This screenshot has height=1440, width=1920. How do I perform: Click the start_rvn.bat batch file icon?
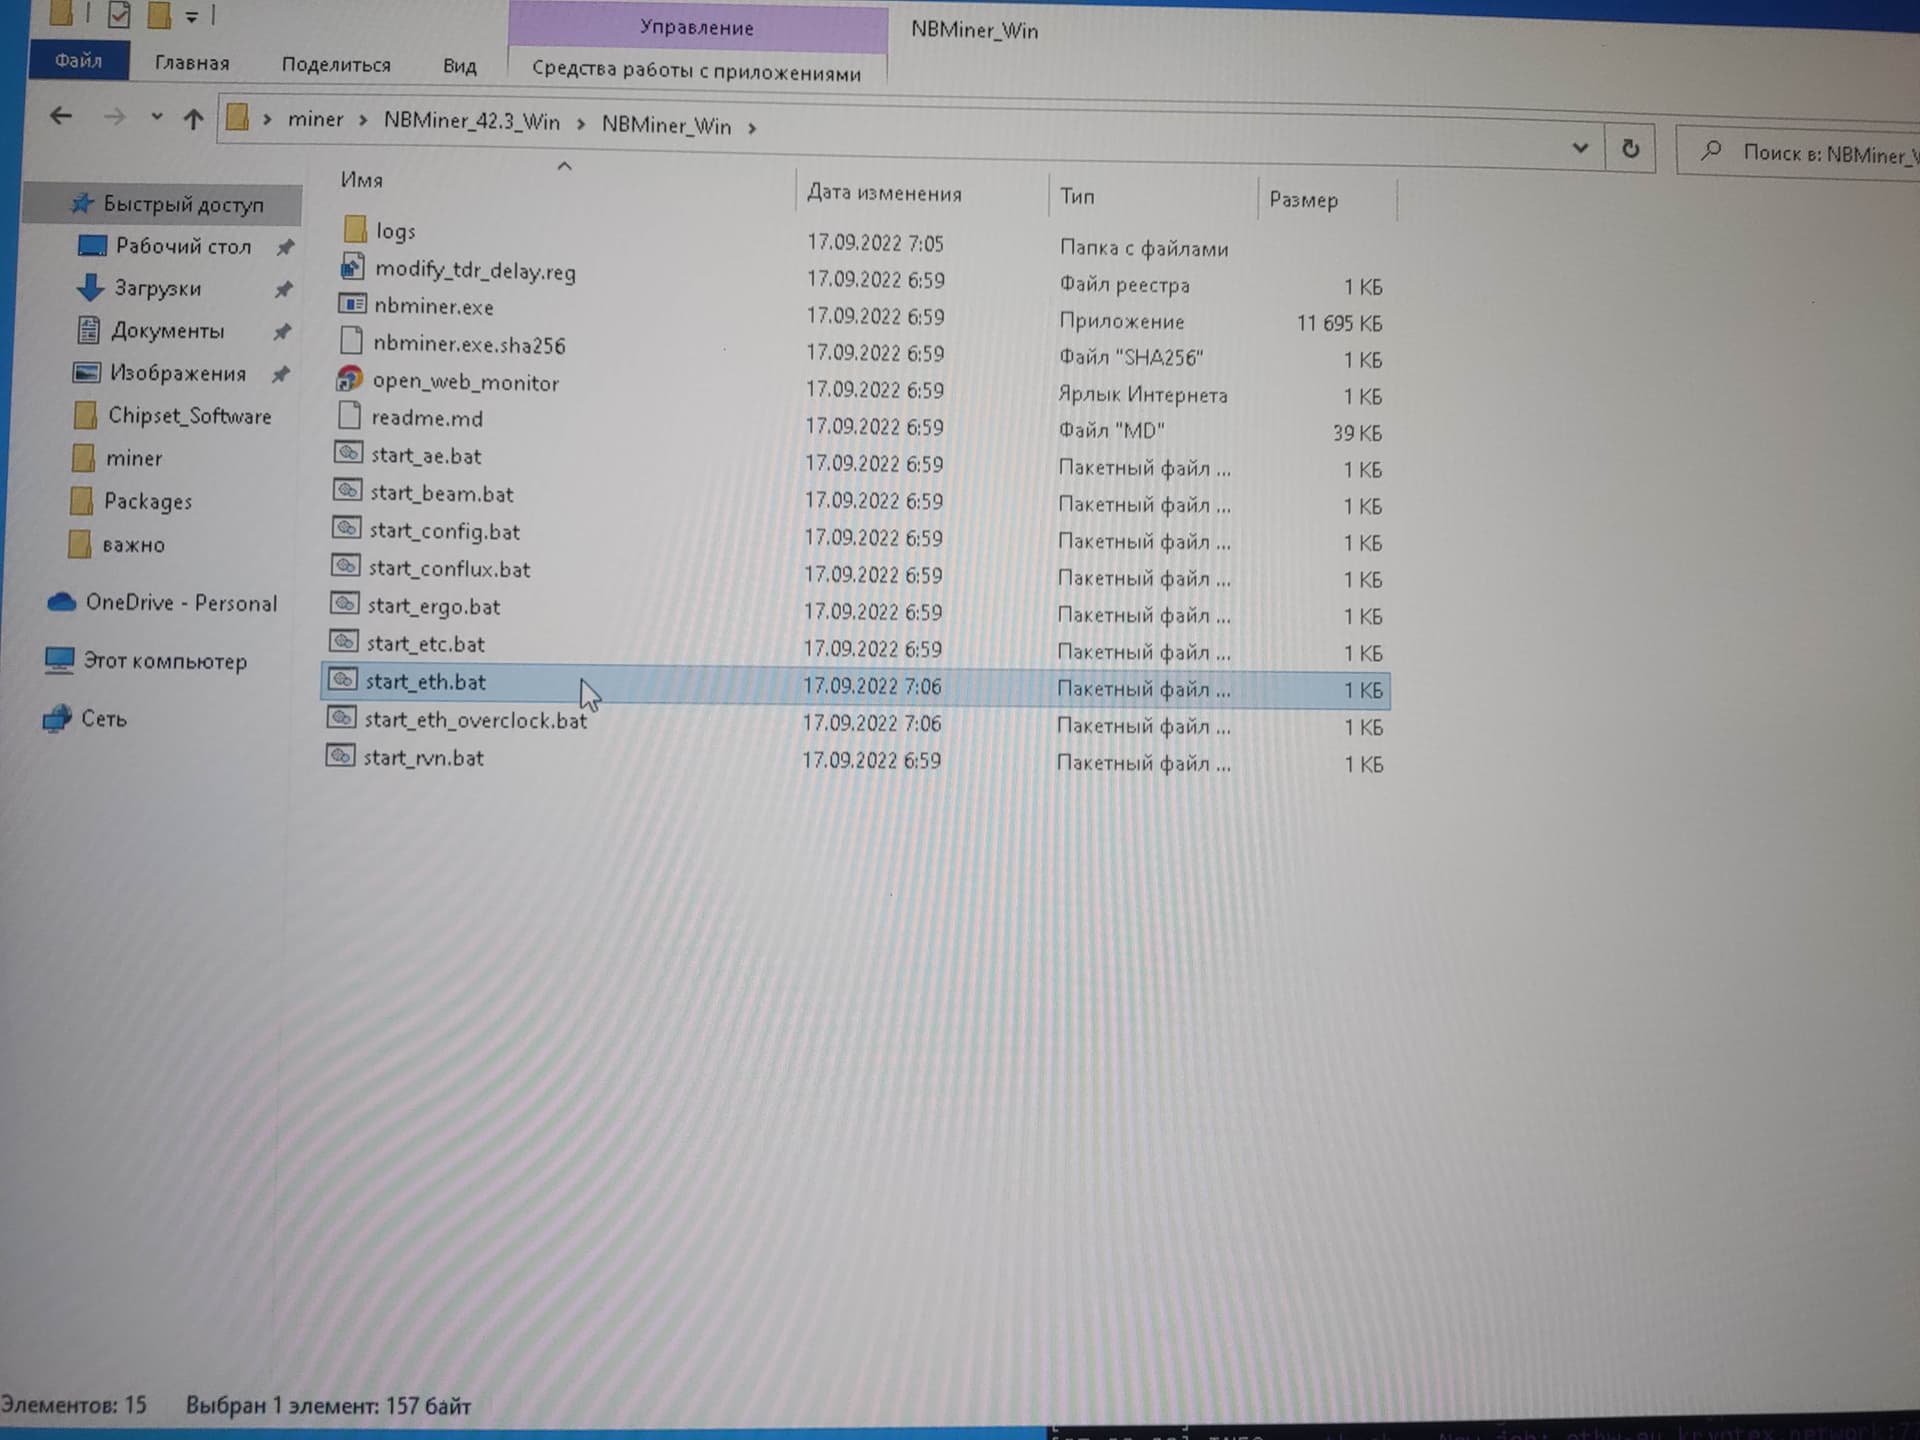(x=341, y=756)
